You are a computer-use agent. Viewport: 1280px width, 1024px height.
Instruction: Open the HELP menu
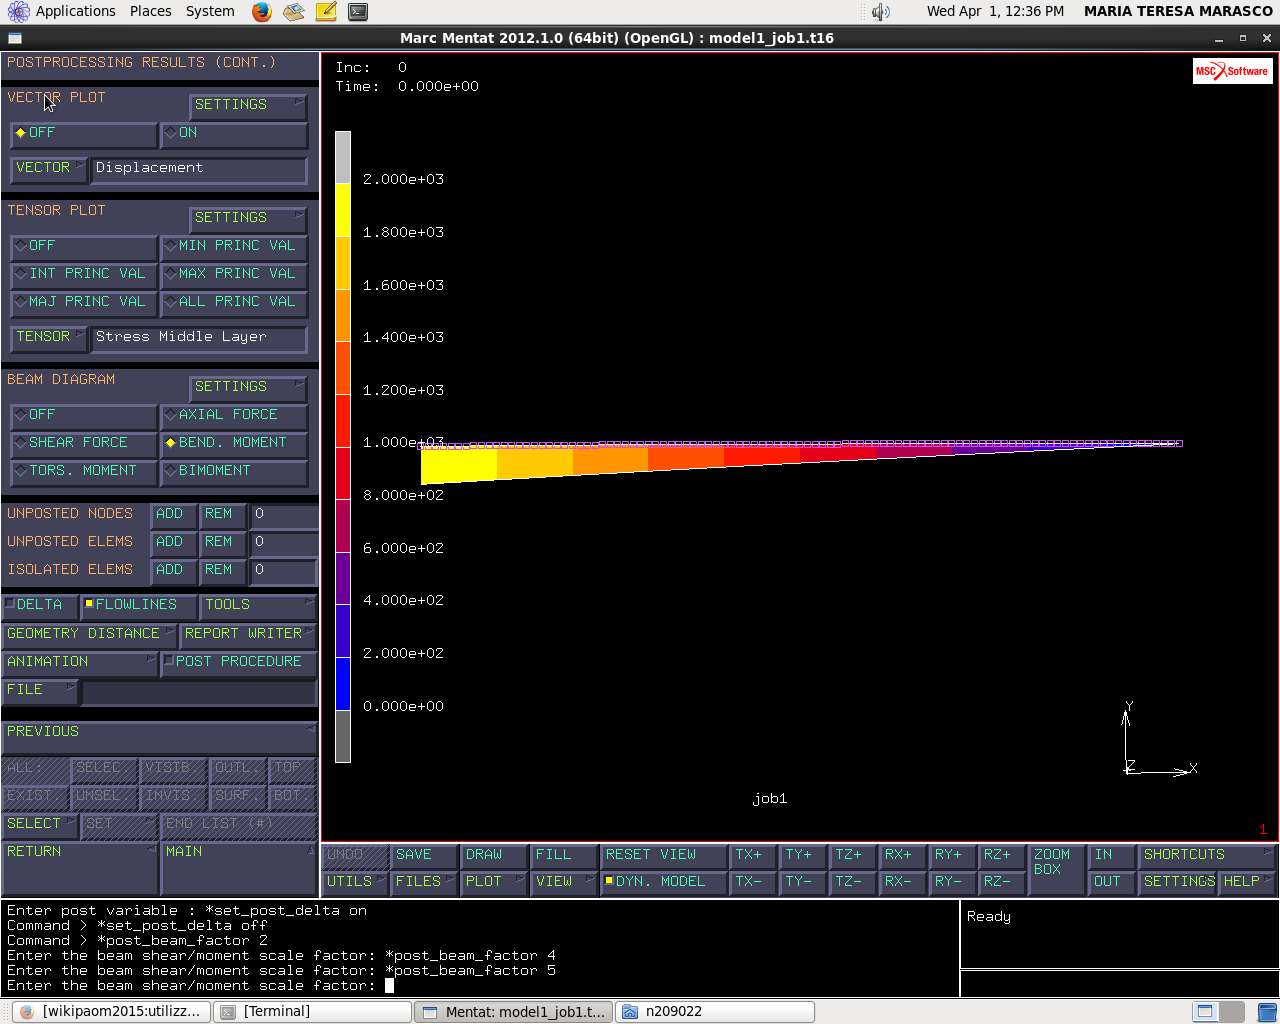point(1247,883)
